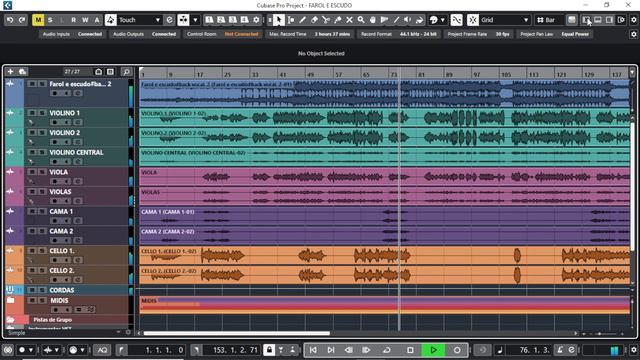Select the Split scissors tool
The height and width of the screenshot is (360, 640).
[326, 20]
